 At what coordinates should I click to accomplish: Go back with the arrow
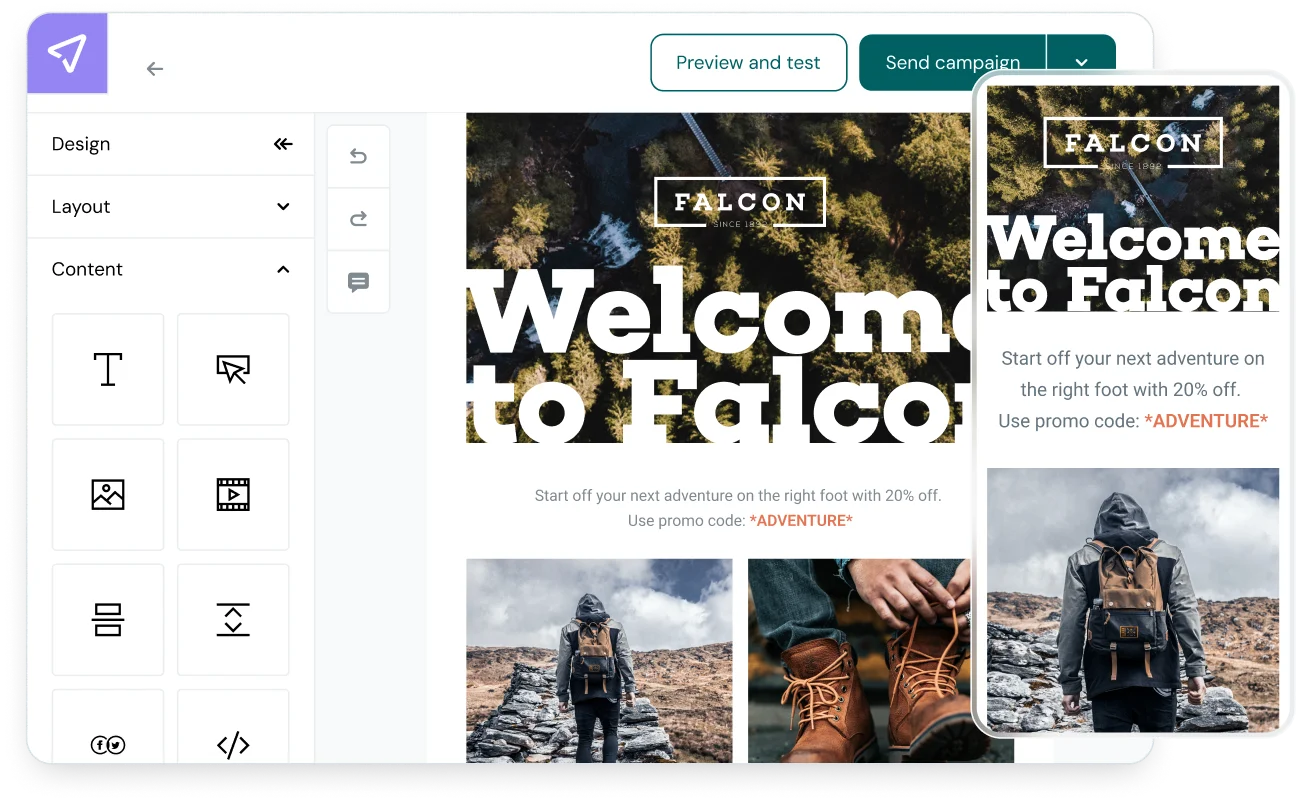click(x=154, y=68)
